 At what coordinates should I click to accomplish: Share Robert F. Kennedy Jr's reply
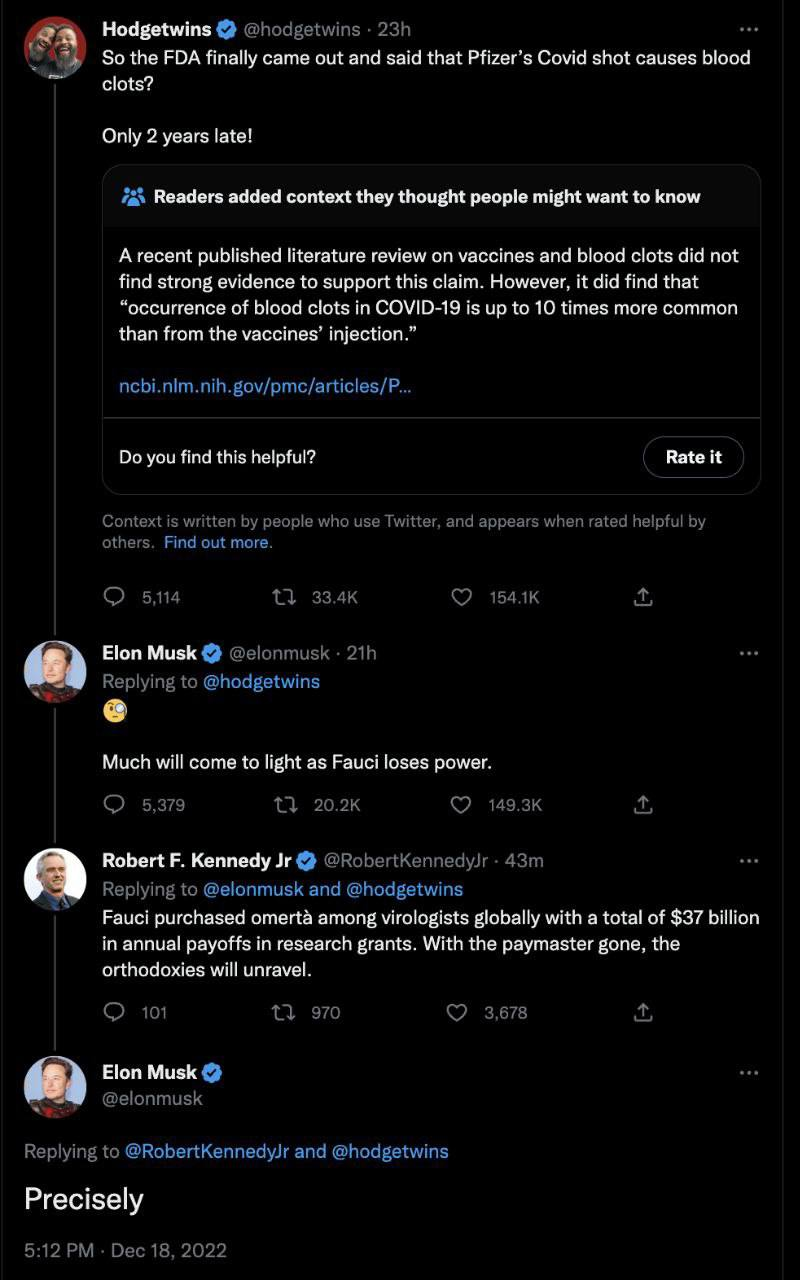[644, 1012]
